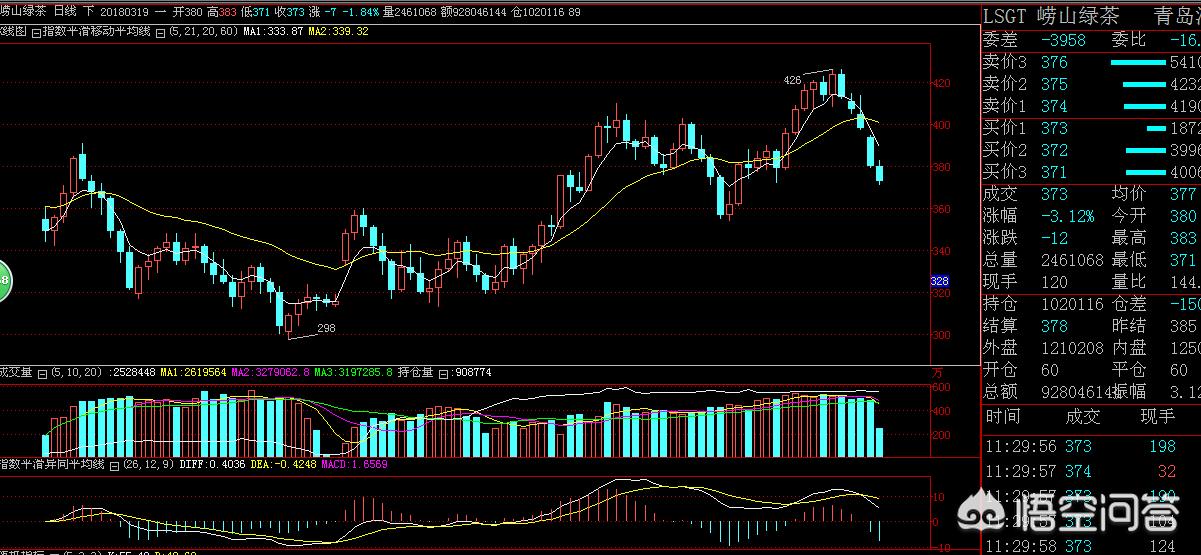Image resolution: width=1201 pixels, height=555 pixels.
Task: Collapse the 指数平滑异同平均线 MACD box
Action: [114, 465]
